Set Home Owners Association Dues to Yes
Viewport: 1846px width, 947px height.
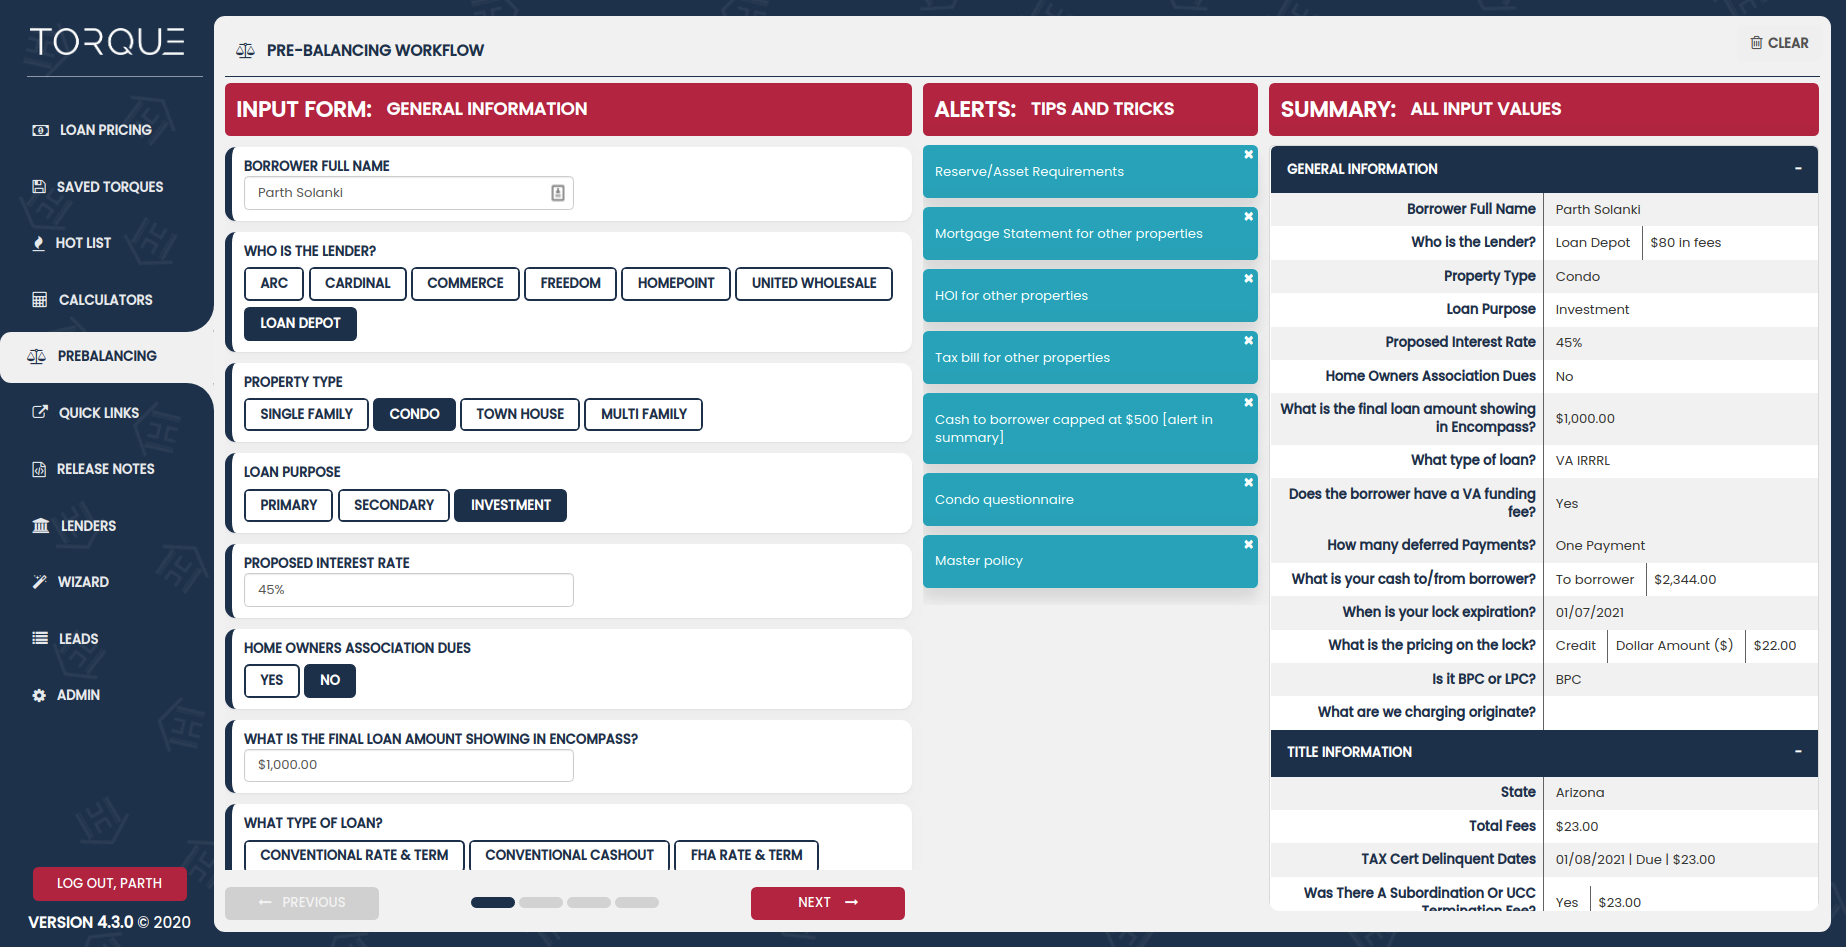point(271,680)
